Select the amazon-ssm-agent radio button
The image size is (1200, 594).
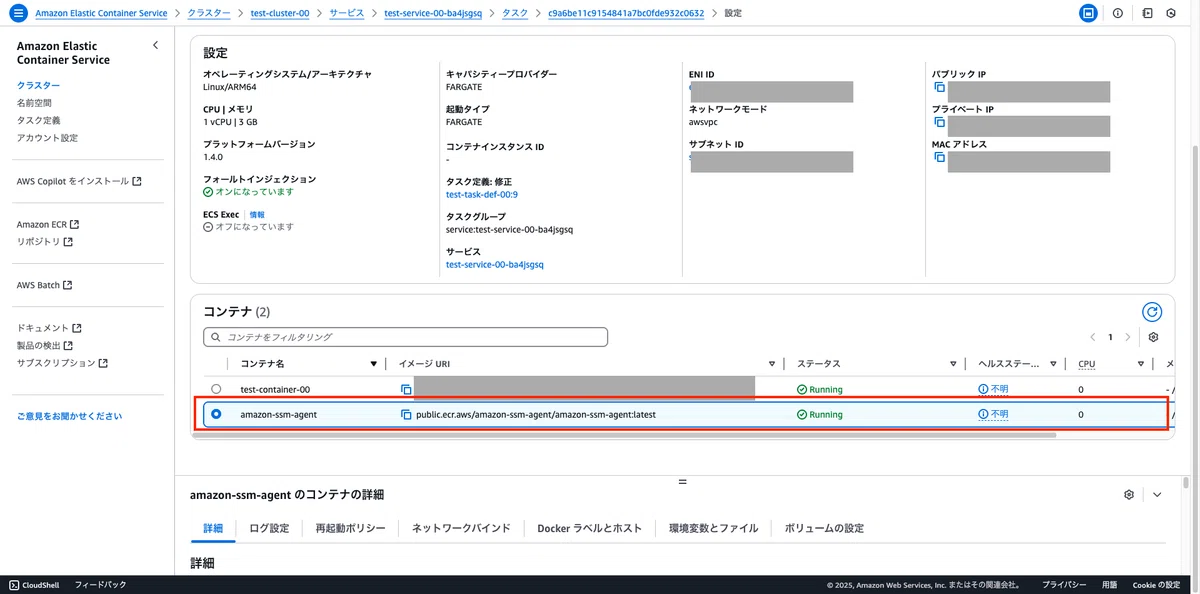pos(216,414)
